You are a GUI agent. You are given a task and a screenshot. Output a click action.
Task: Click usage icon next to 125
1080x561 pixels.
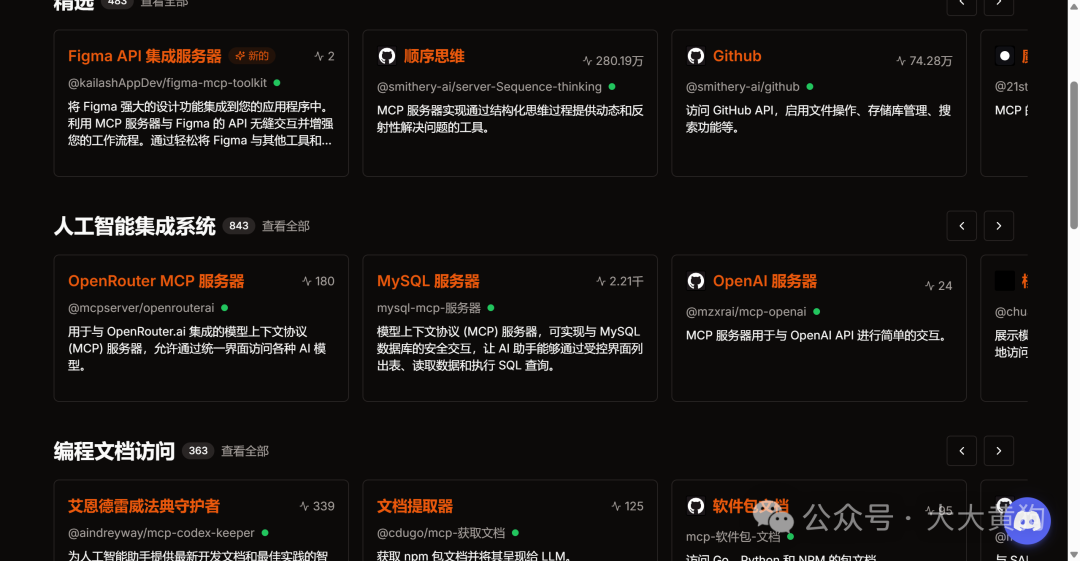click(616, 506)
